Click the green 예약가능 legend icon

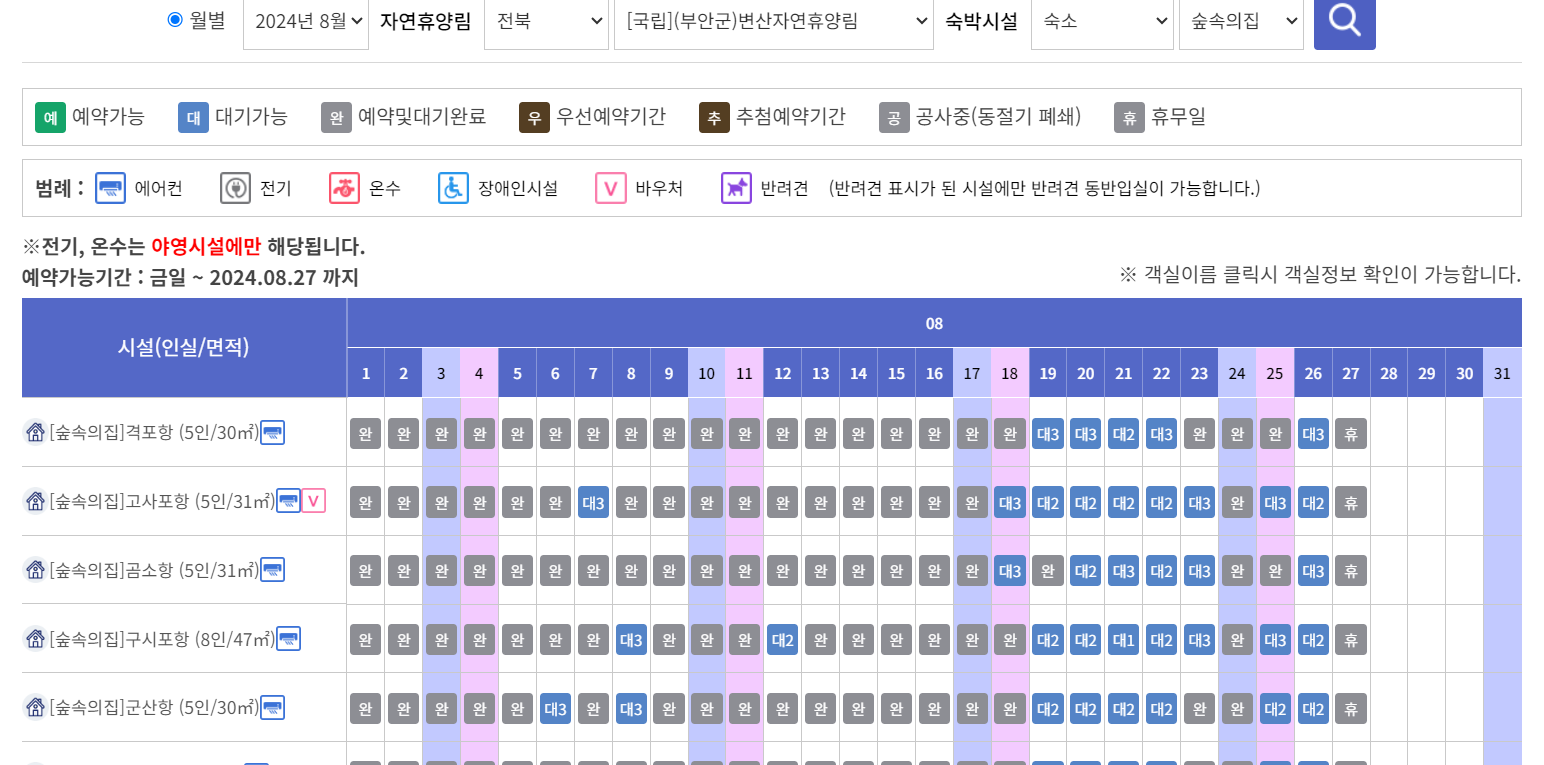pos(50,117)
